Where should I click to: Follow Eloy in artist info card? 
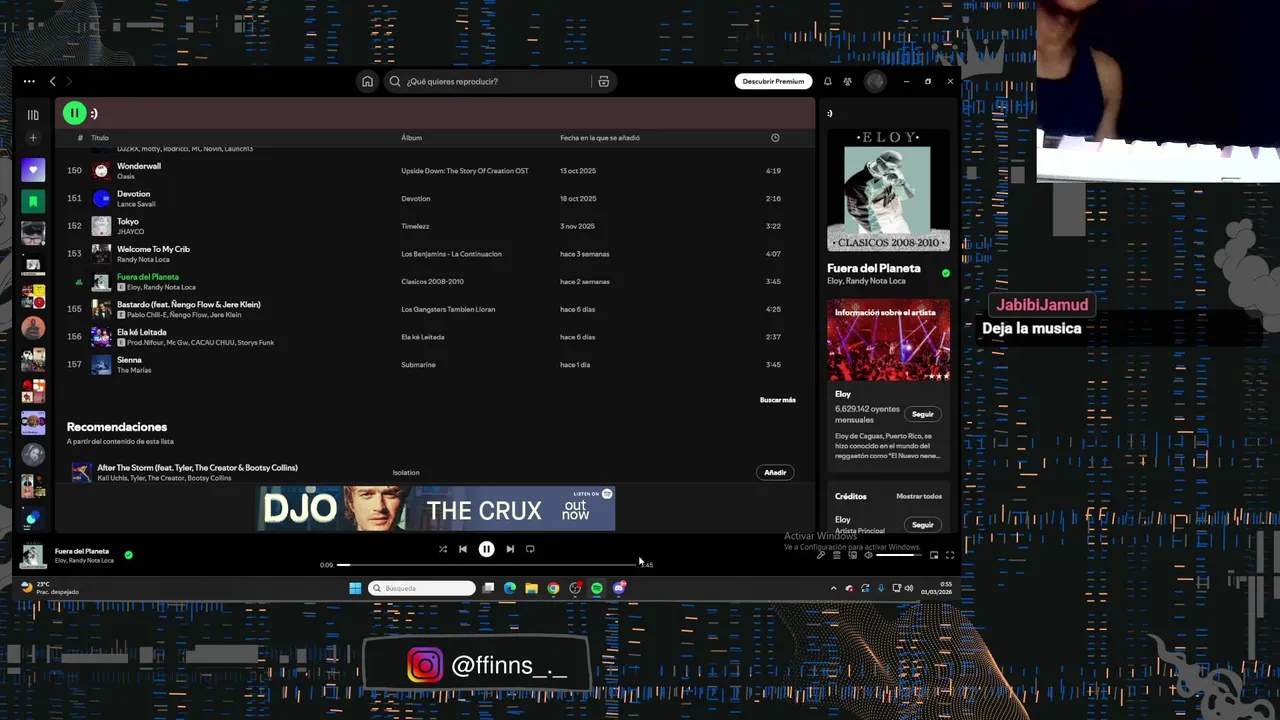coord(923,414)
